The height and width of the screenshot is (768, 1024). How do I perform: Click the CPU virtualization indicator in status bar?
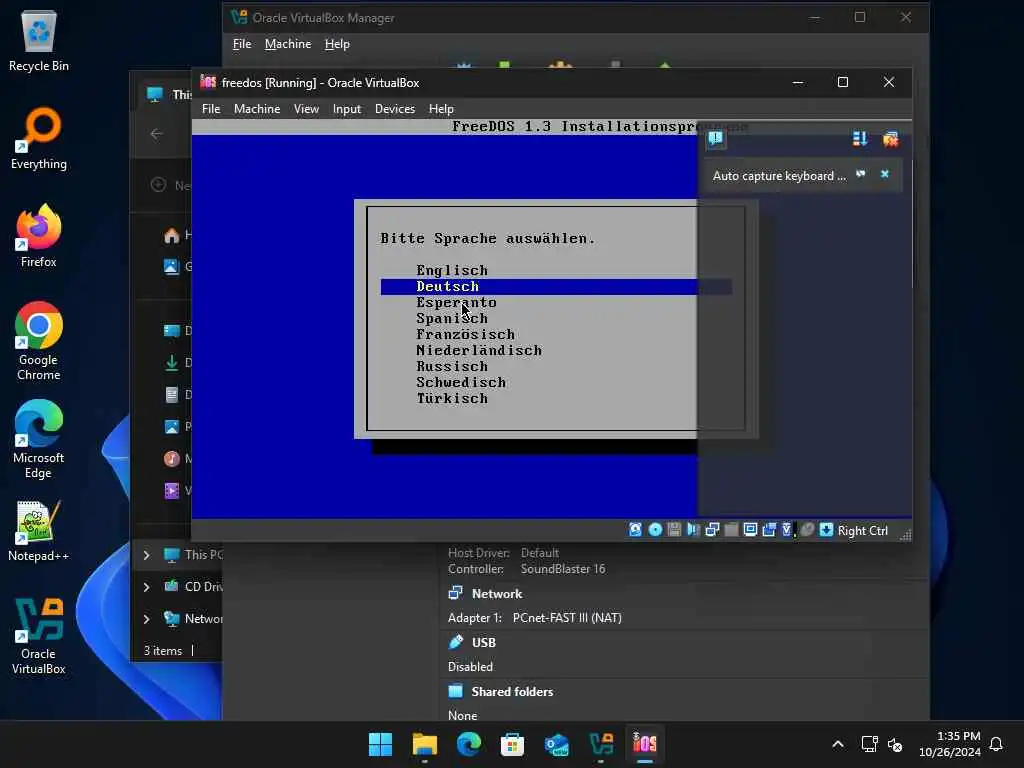coord(788,530)
